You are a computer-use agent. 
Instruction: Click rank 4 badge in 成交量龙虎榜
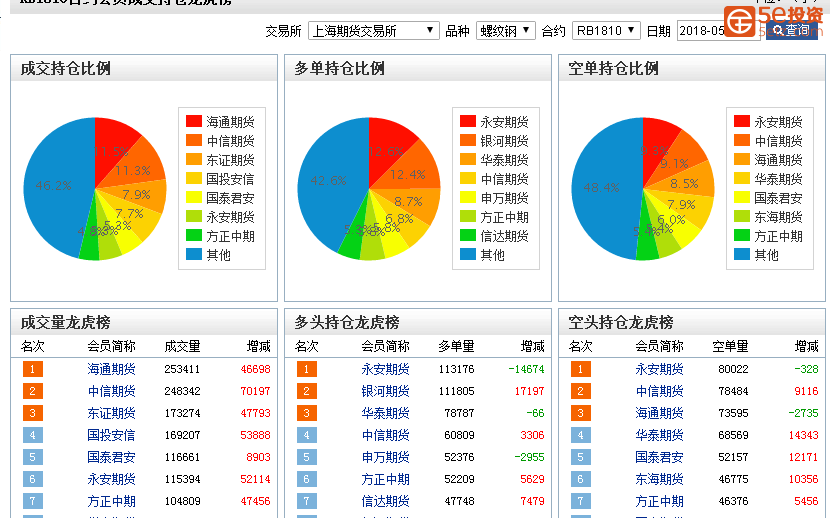[x=32, y=435]
